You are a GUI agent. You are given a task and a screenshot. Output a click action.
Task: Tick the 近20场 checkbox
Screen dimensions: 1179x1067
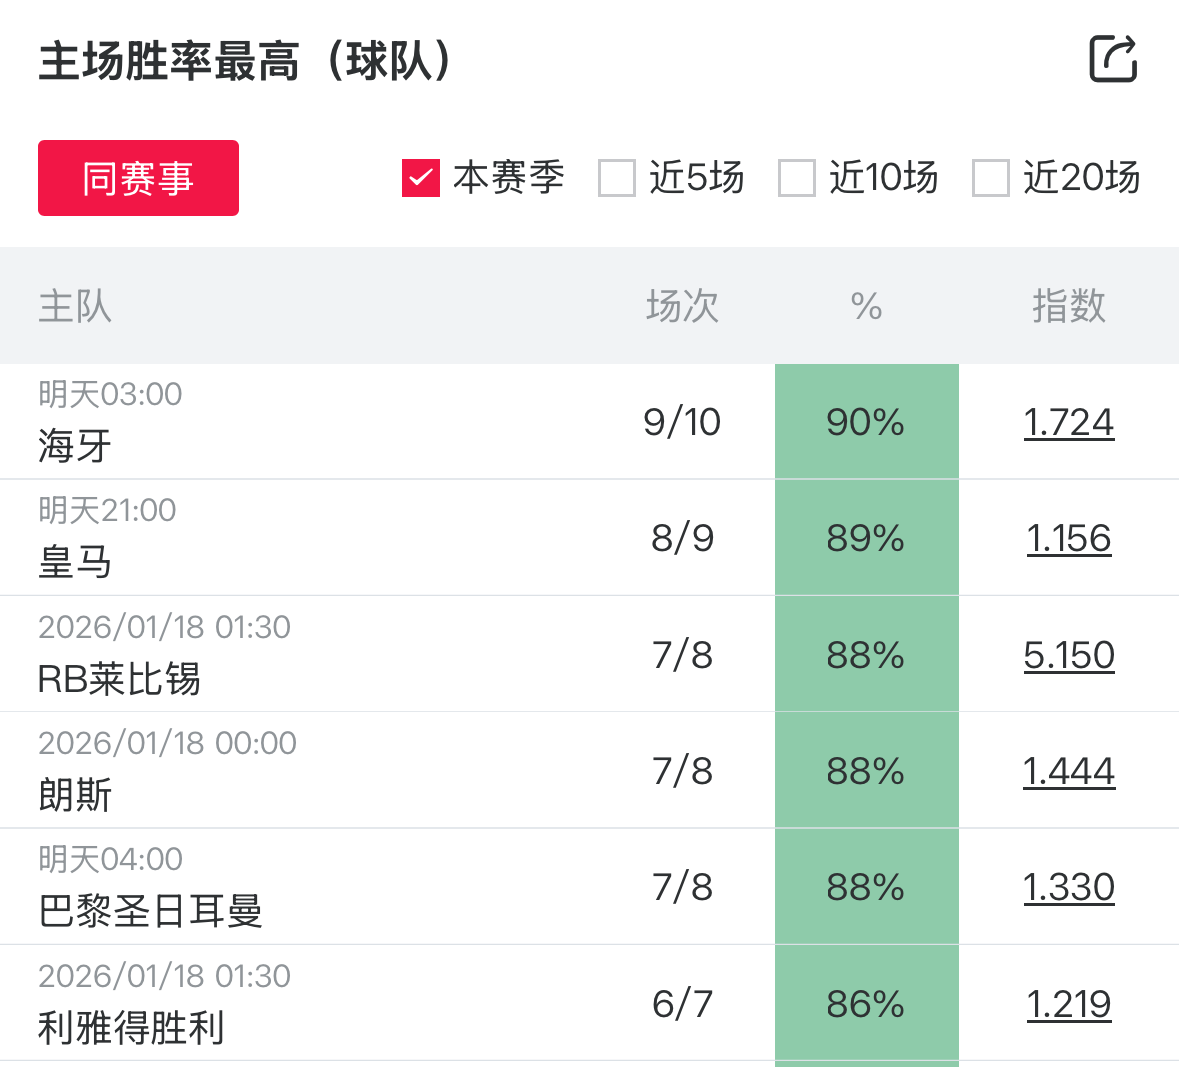pos(991,178)
